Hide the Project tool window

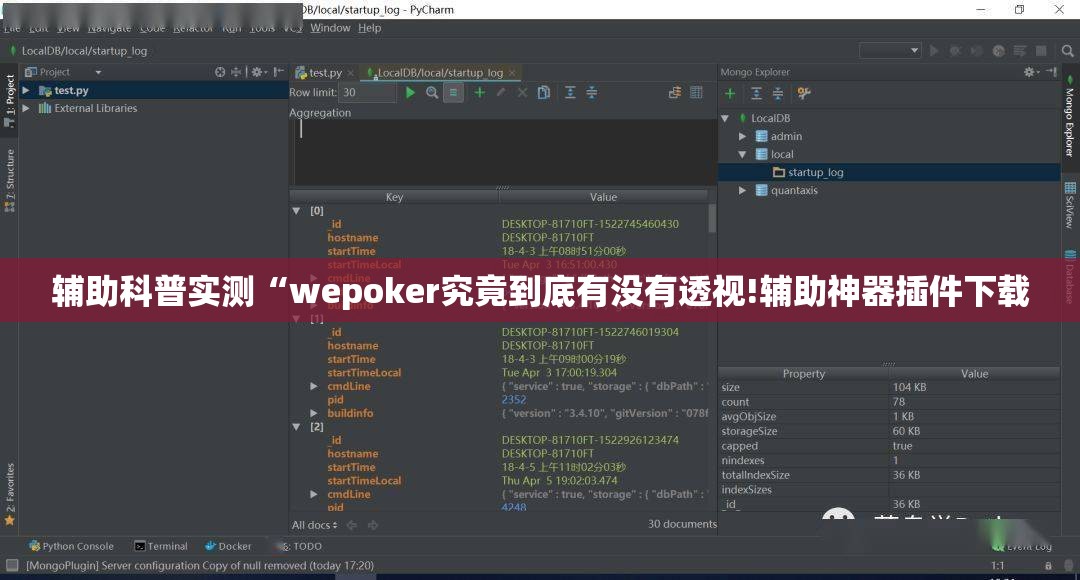[278, 72]
